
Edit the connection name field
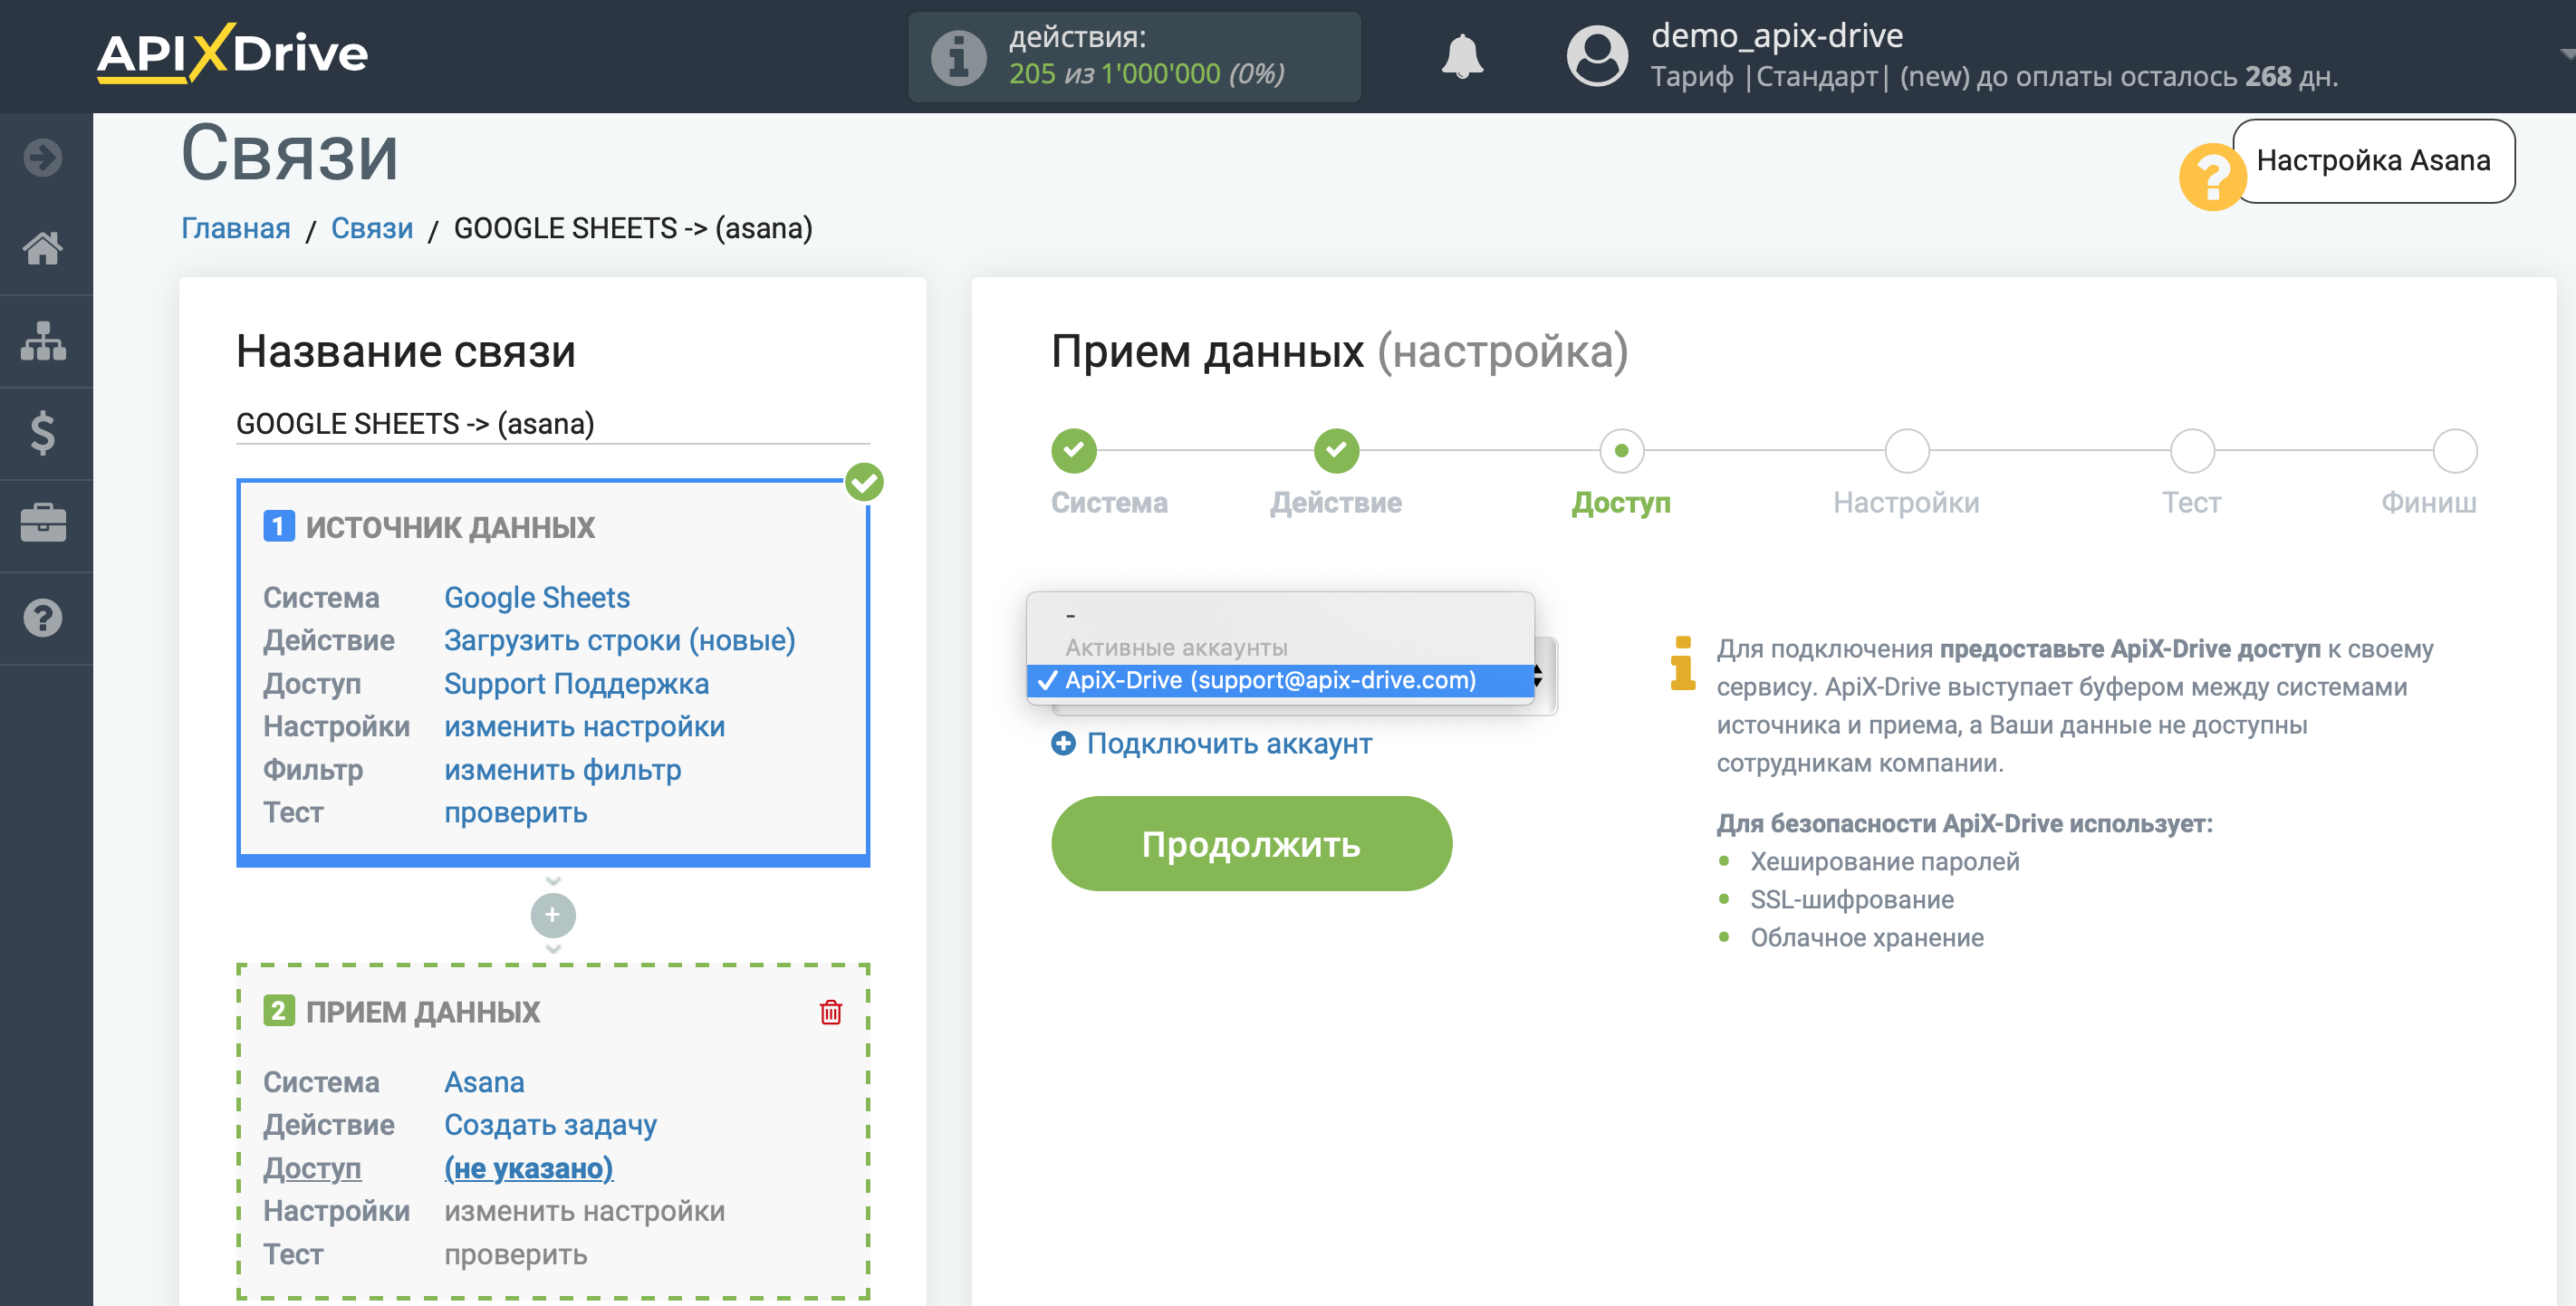pyautogui.click(x=552, y=423)
